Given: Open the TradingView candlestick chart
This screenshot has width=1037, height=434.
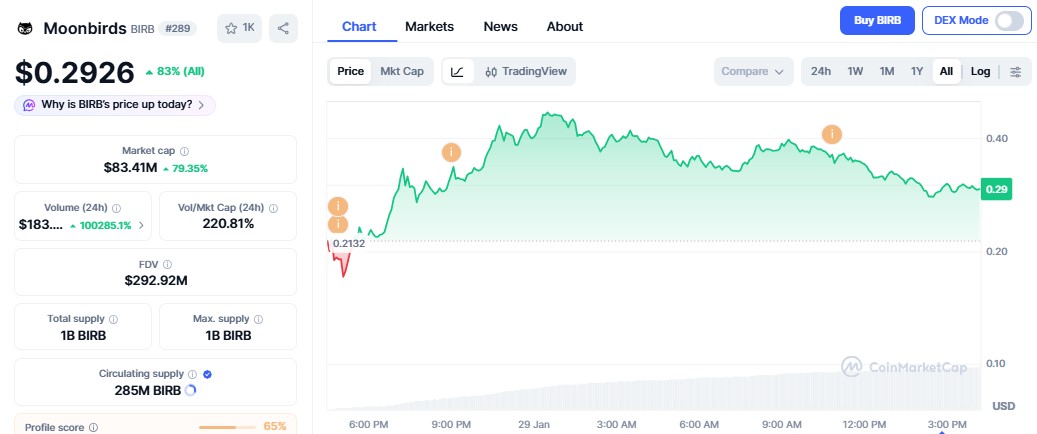Looking at the screenshot, I should tap(526, 72).
